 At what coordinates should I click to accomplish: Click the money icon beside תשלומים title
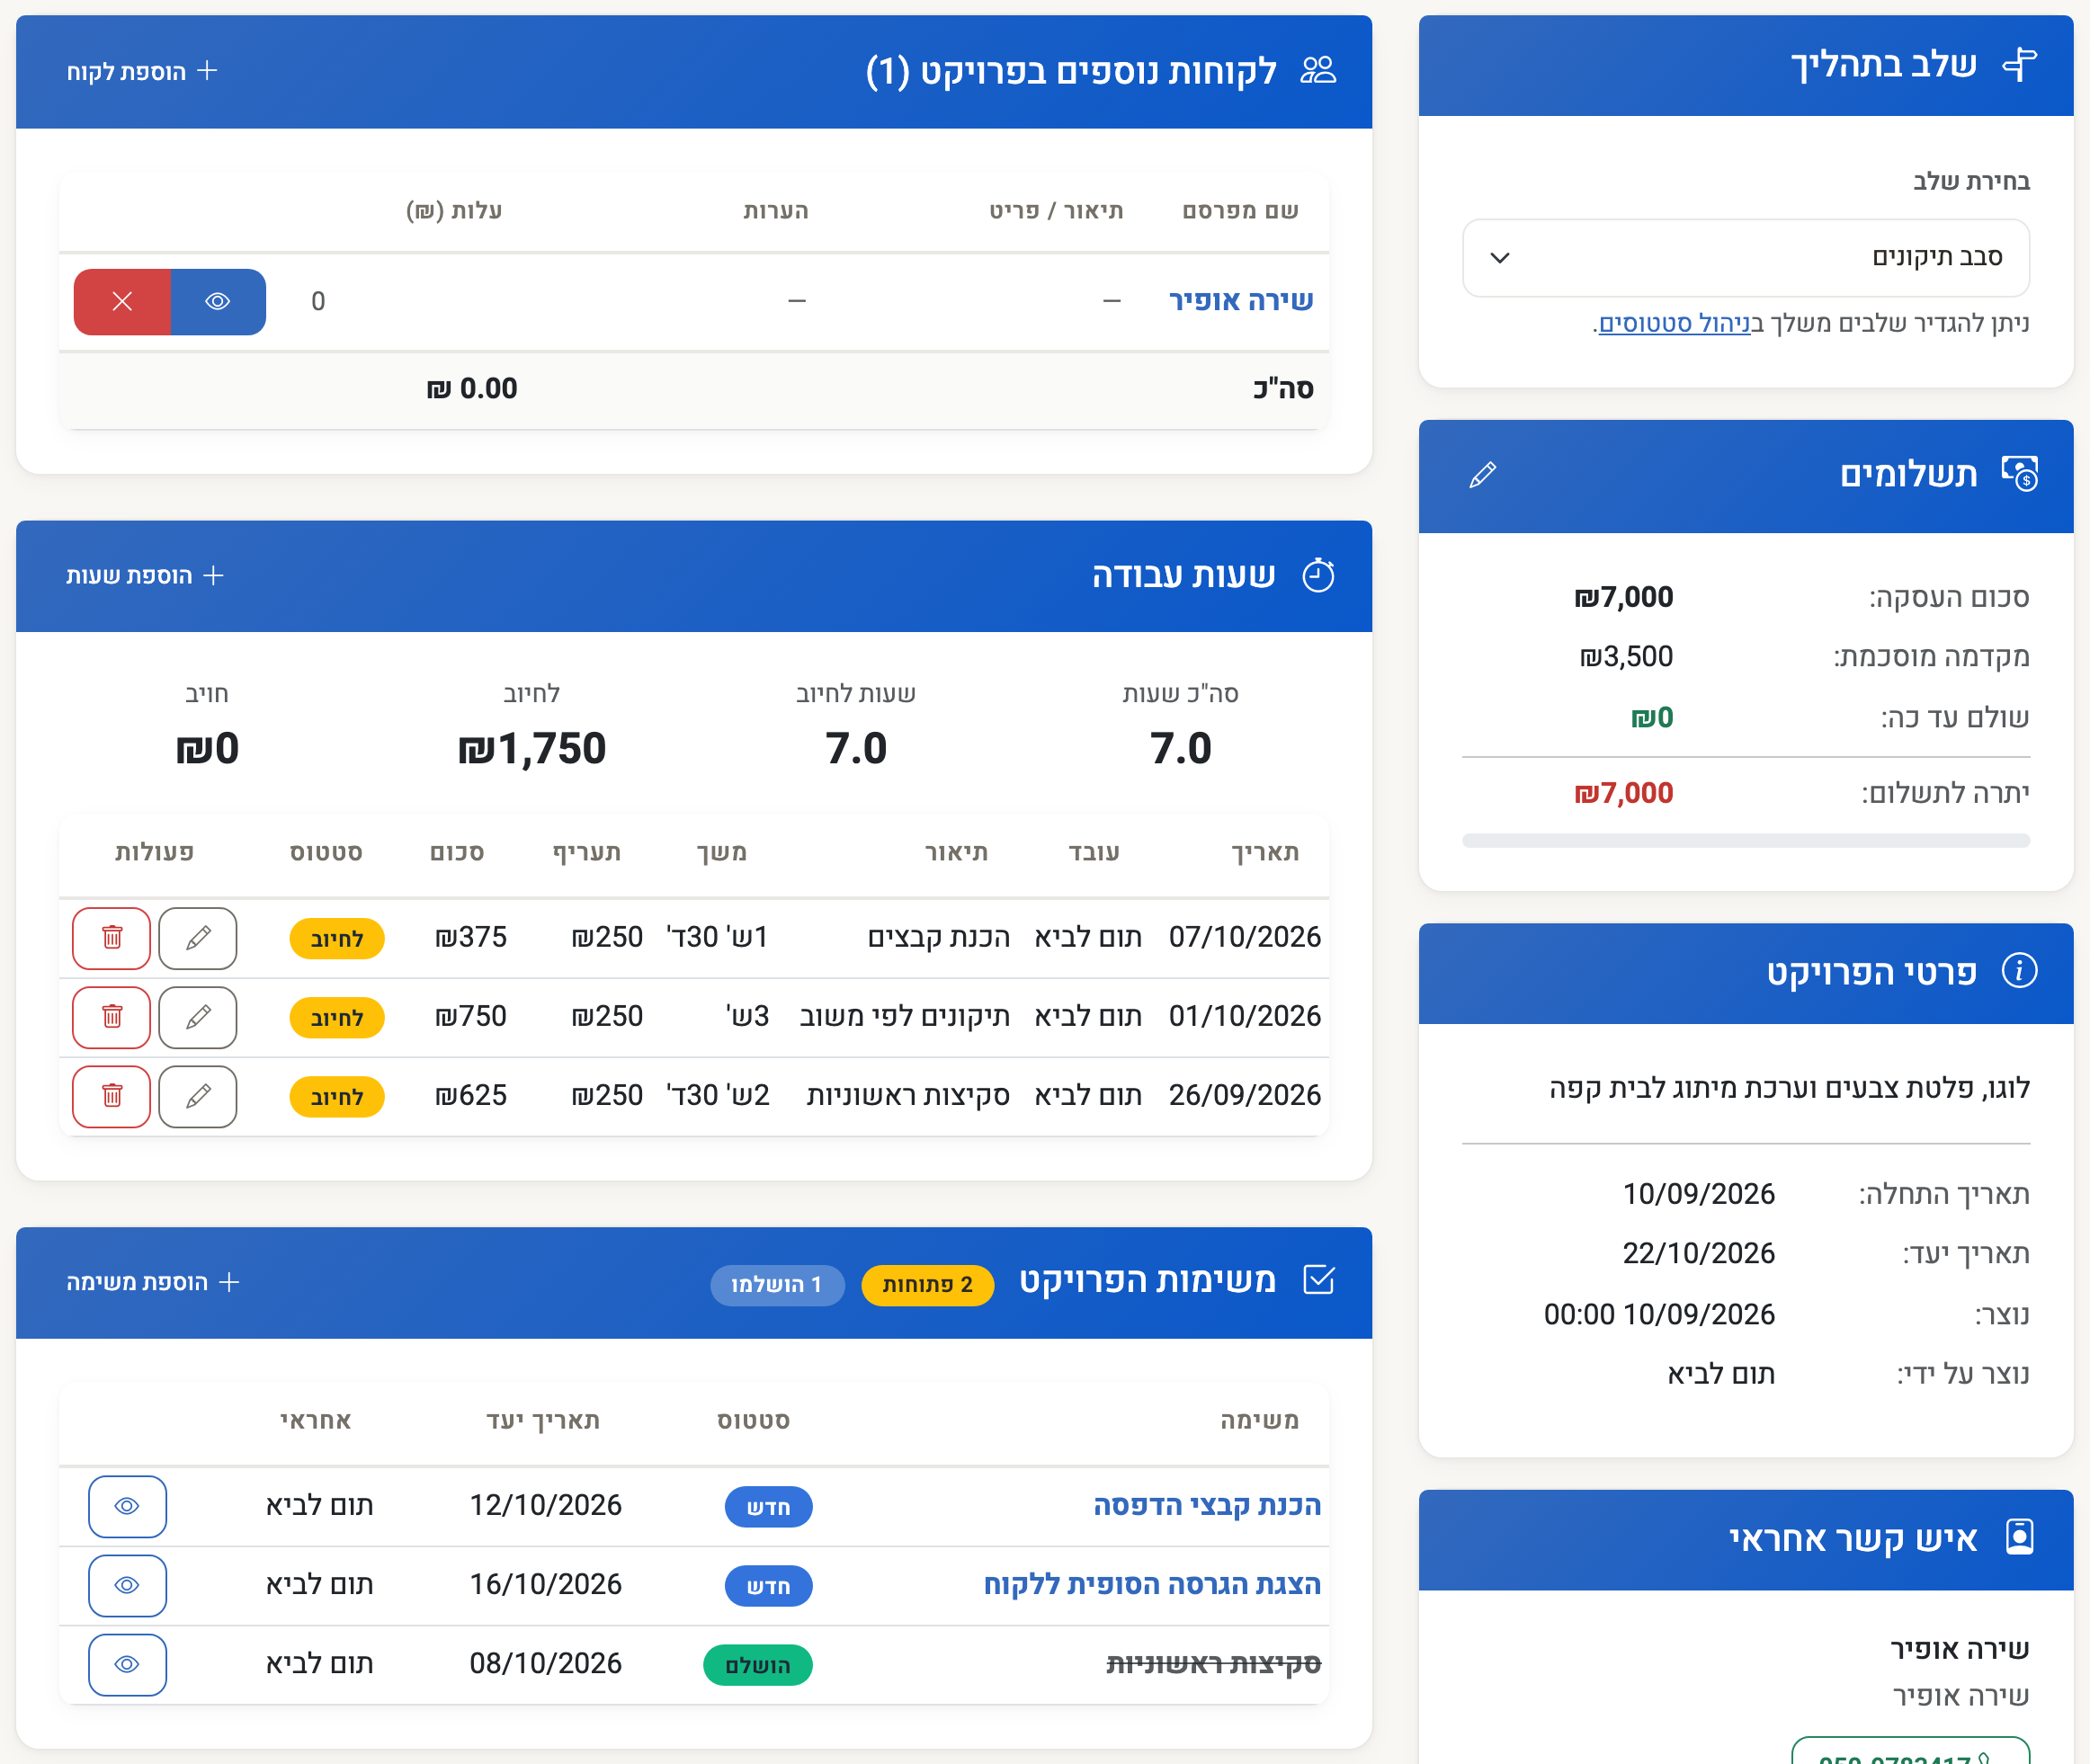click(x=2019, y=473)
